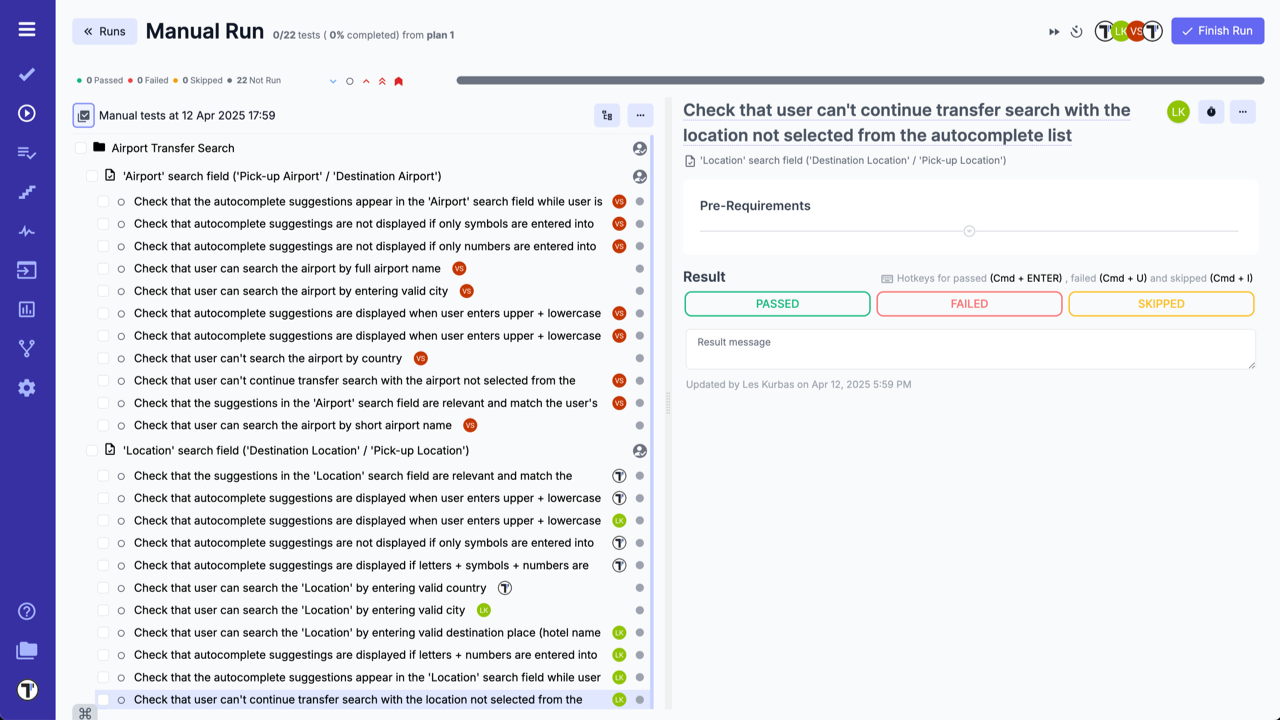Image resolution: width=1280 pixels, height=720 pixels.
Task: Open the hamburger menu at the sidebar top
Action: (26, 27)
